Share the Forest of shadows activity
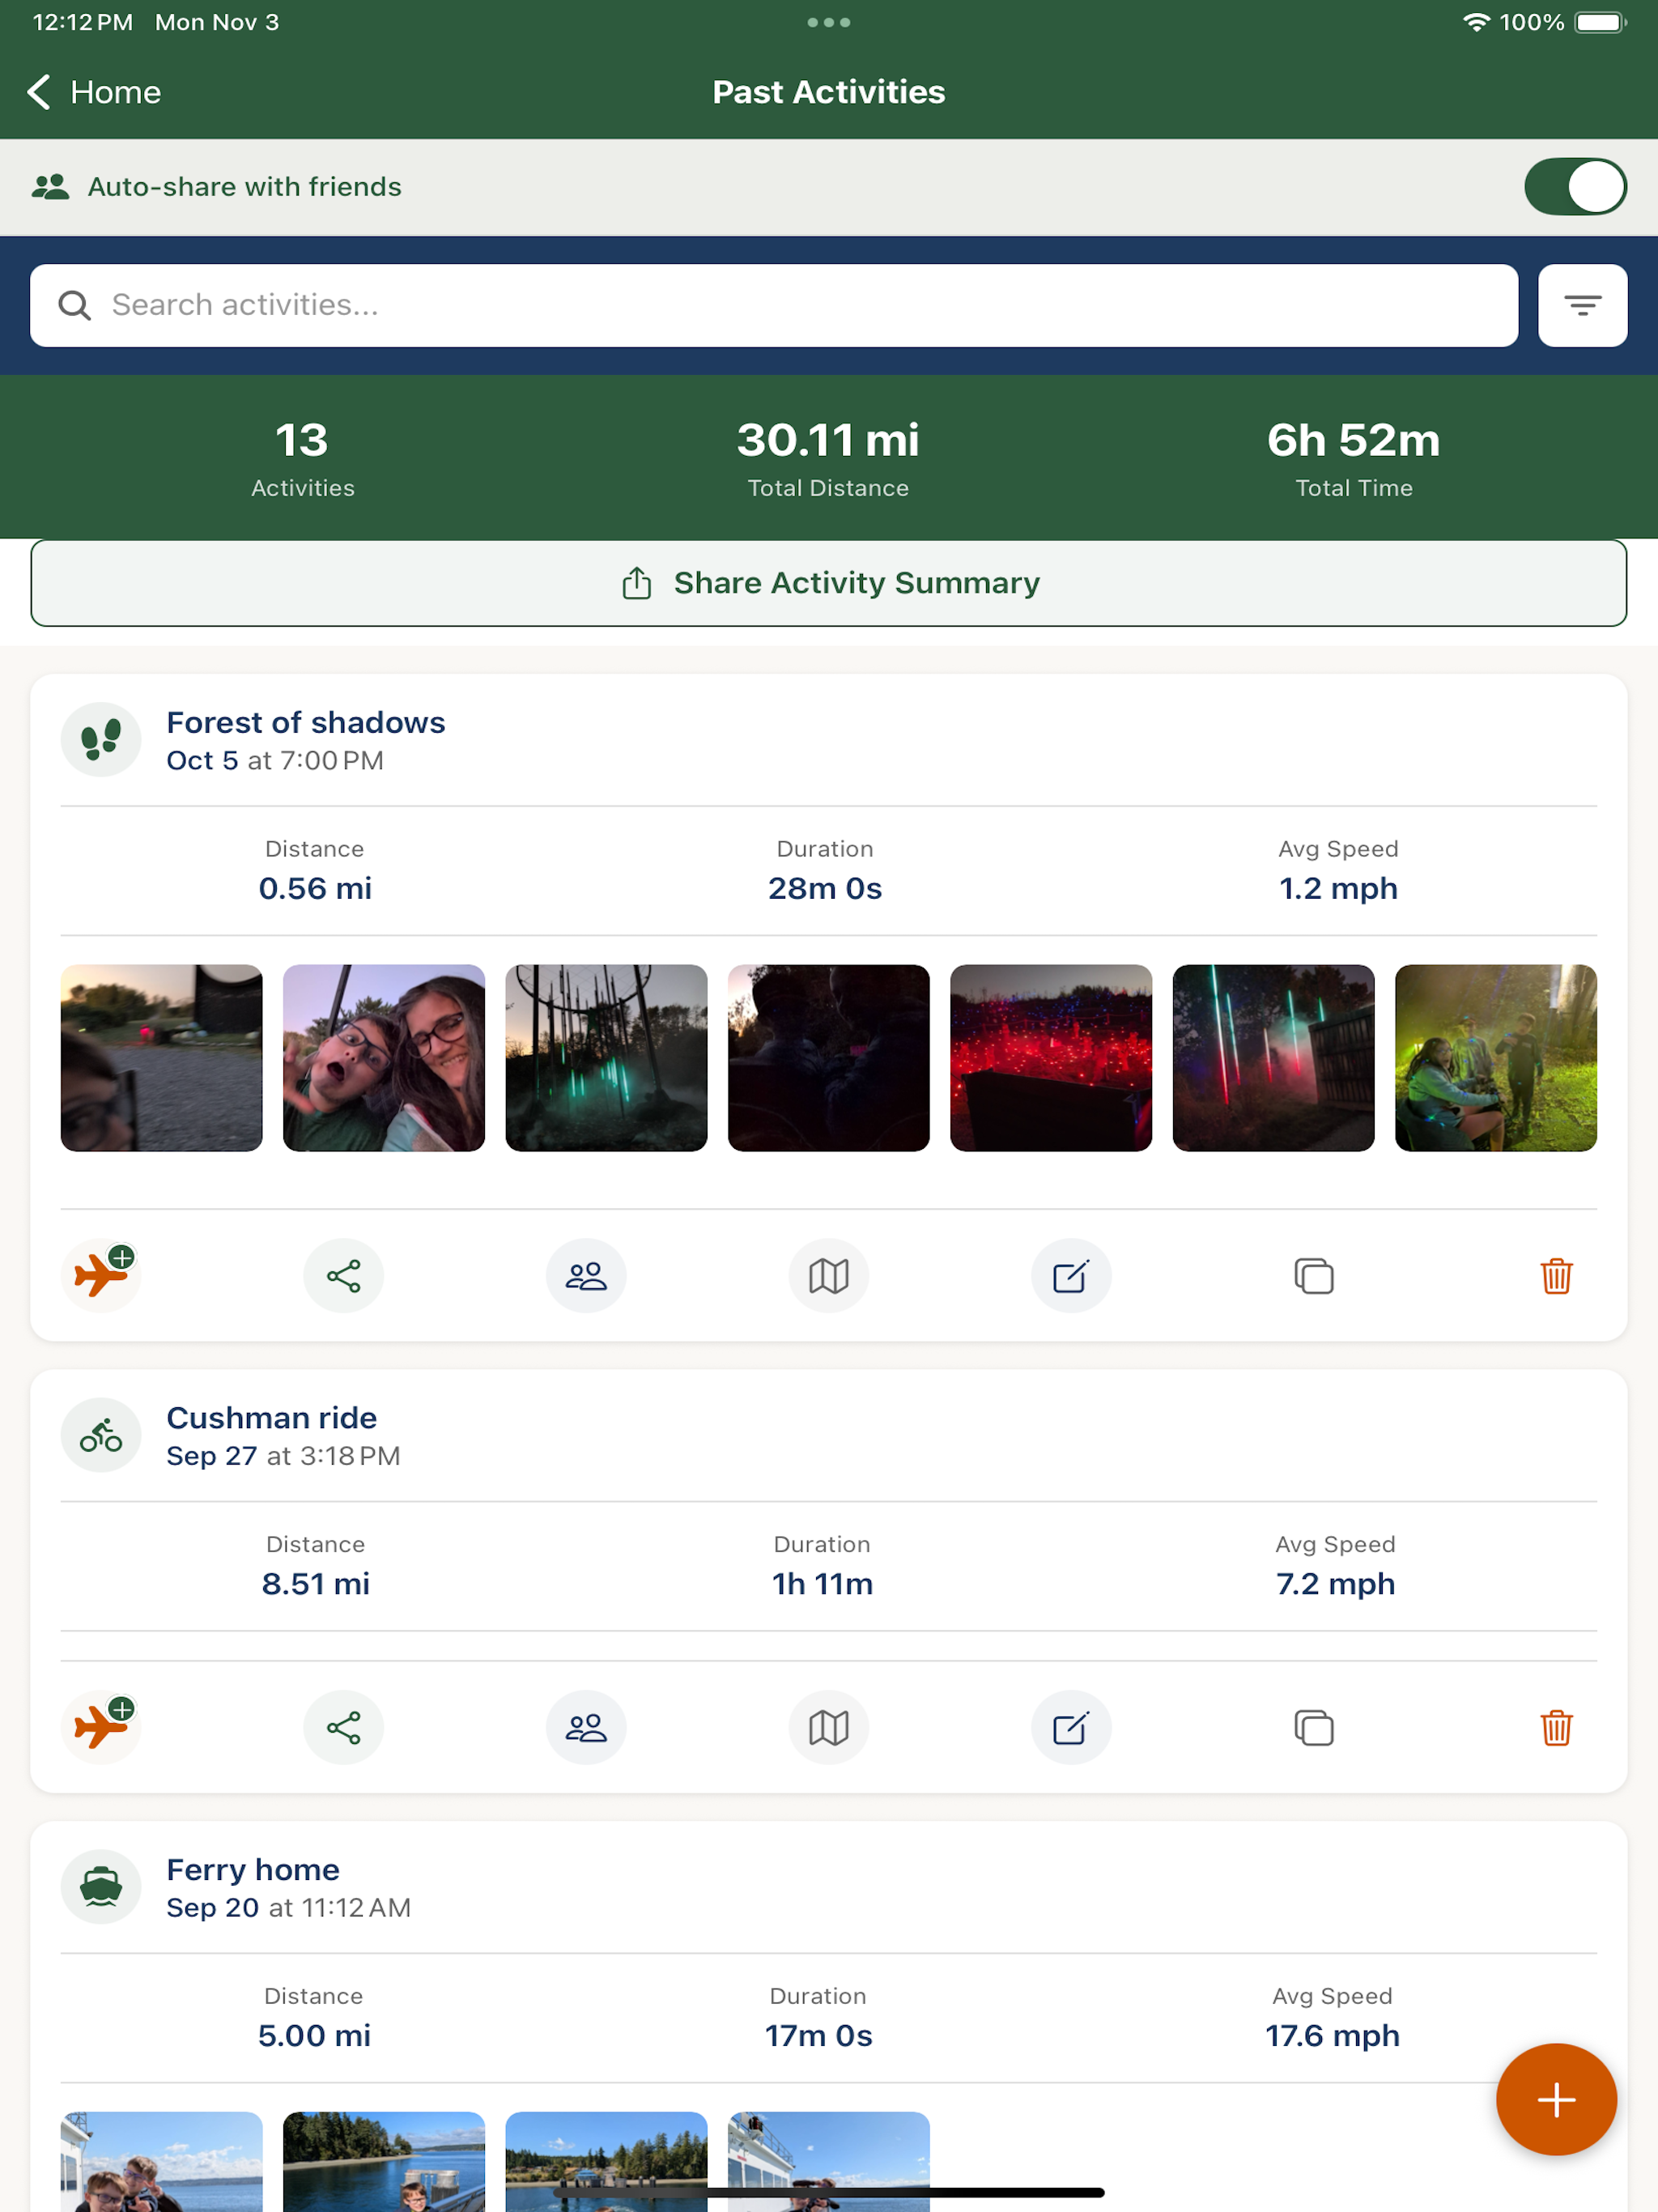This screenshot has width=1658, height=2212. coord(344,1276)
